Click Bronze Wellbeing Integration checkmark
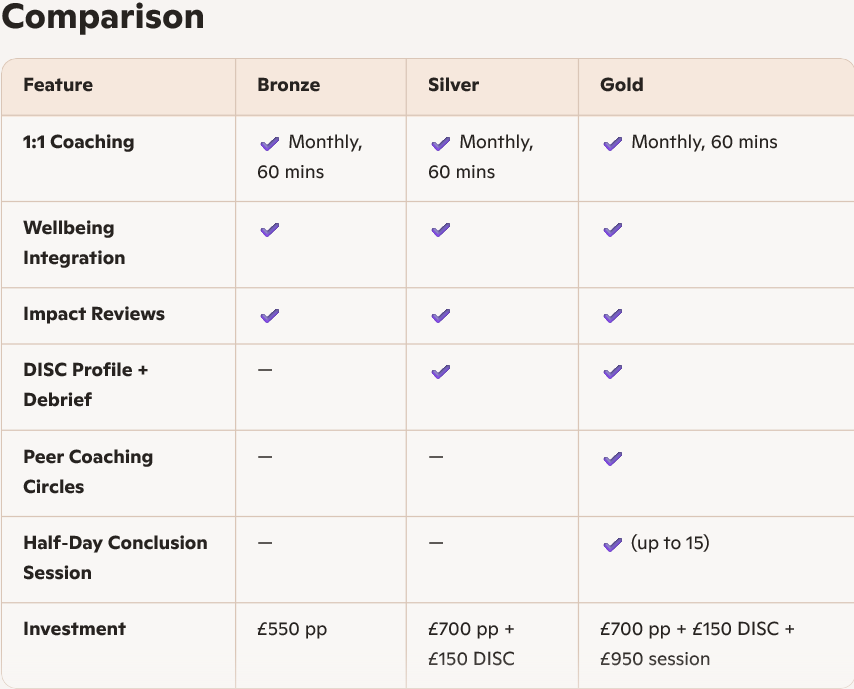 point(270,229)
